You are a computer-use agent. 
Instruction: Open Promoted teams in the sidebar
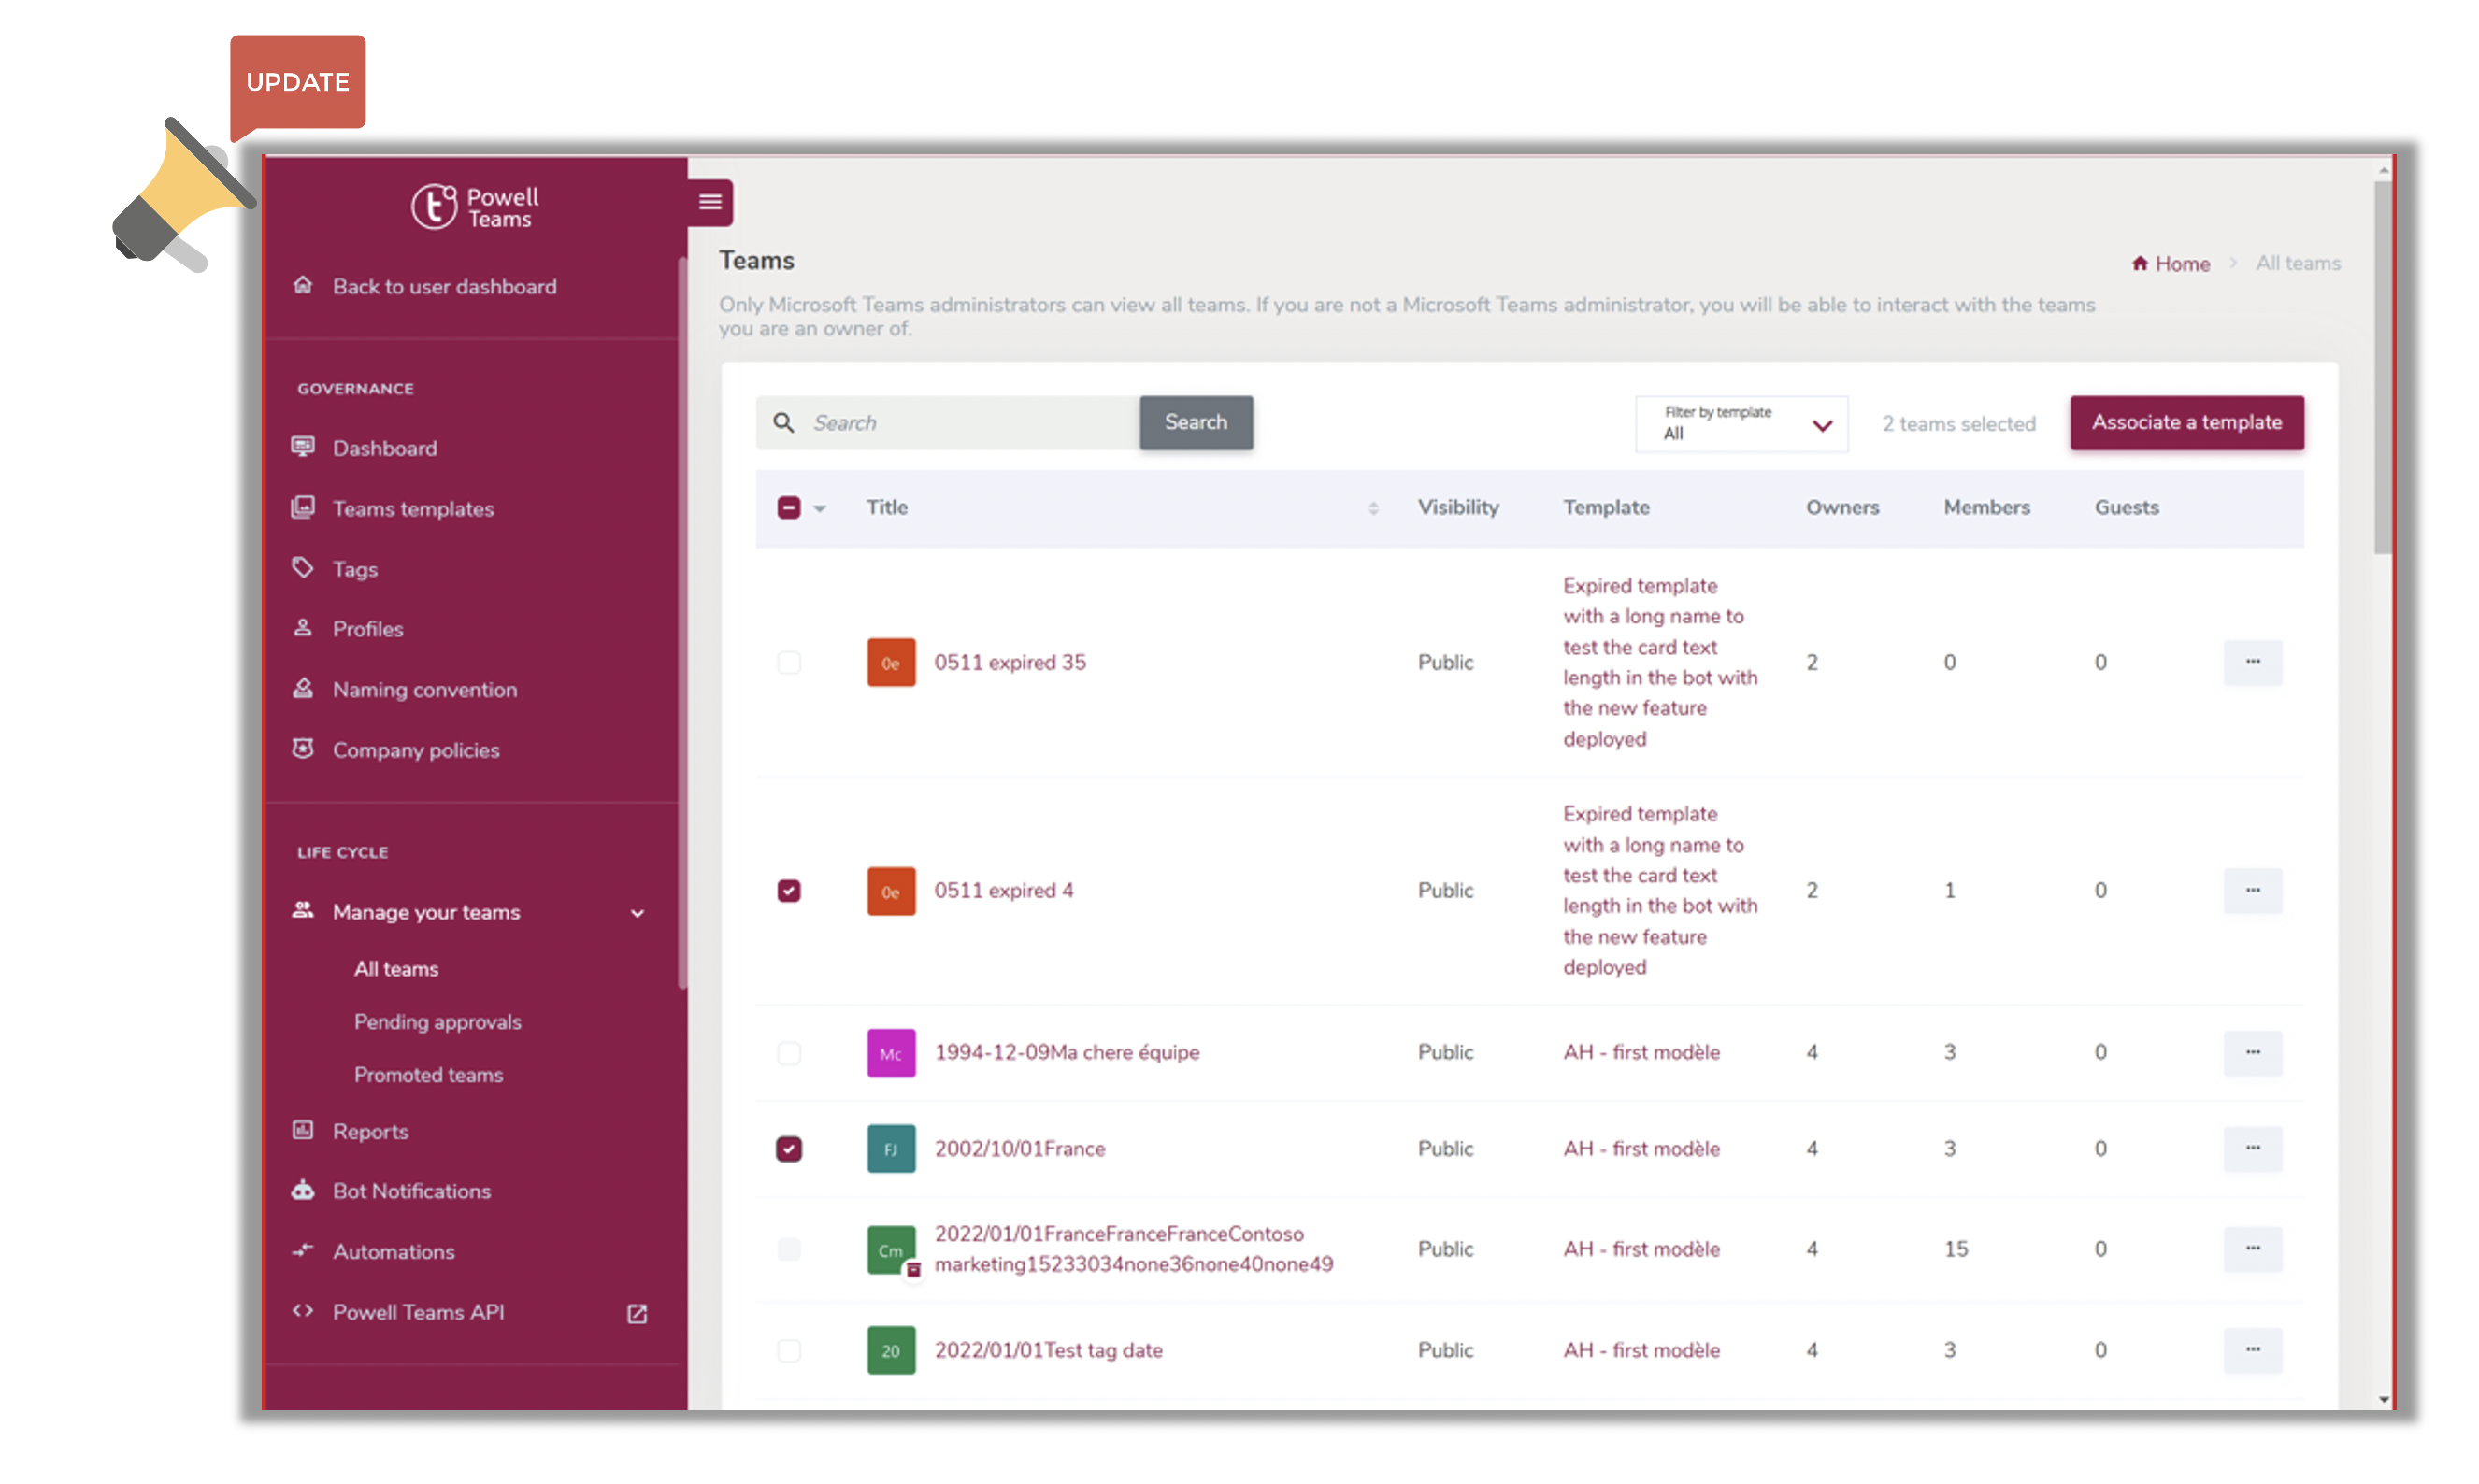(x=428, y=1074)
